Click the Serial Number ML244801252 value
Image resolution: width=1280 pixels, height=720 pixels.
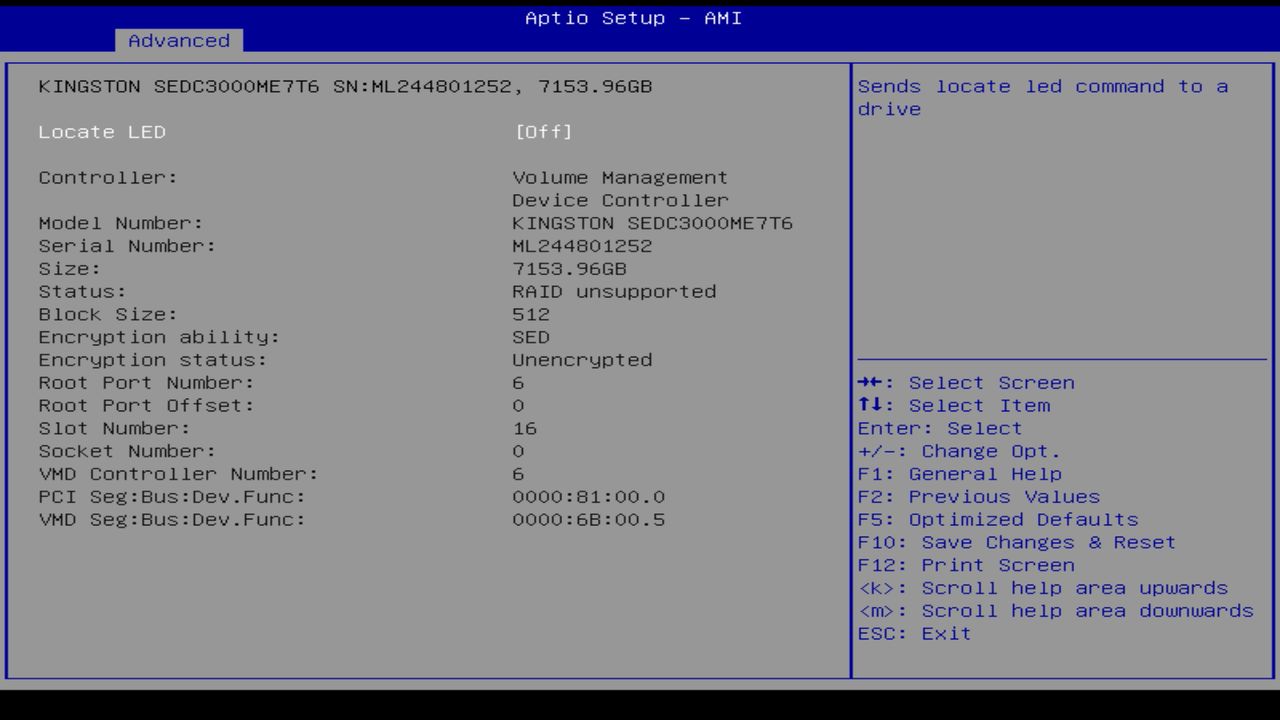click(581, 245)
